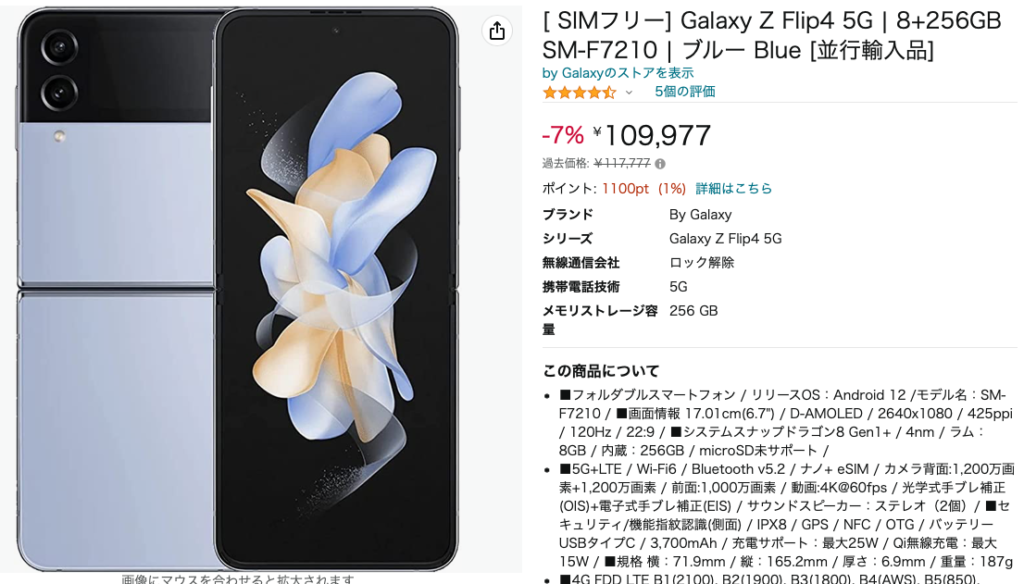Image resolution: width=1024 pixels, height=584 pixels.
Task: Click the 256 GB storage capacity value
Action: (693, 311)
